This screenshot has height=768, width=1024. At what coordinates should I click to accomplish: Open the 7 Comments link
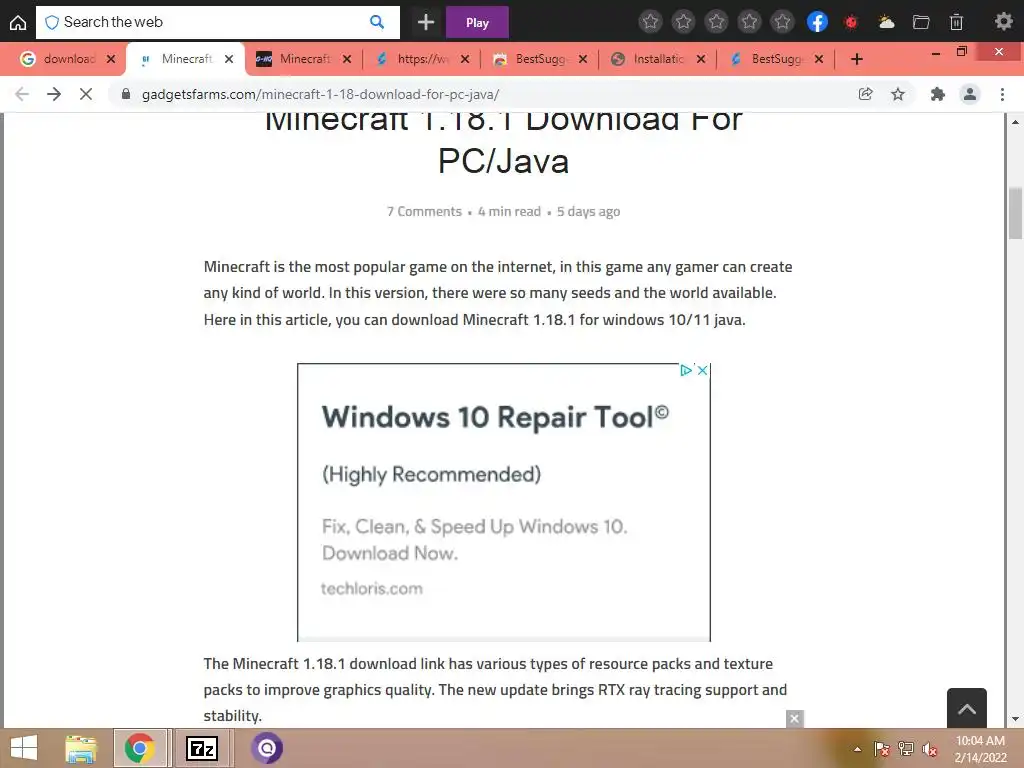point(424,212)
